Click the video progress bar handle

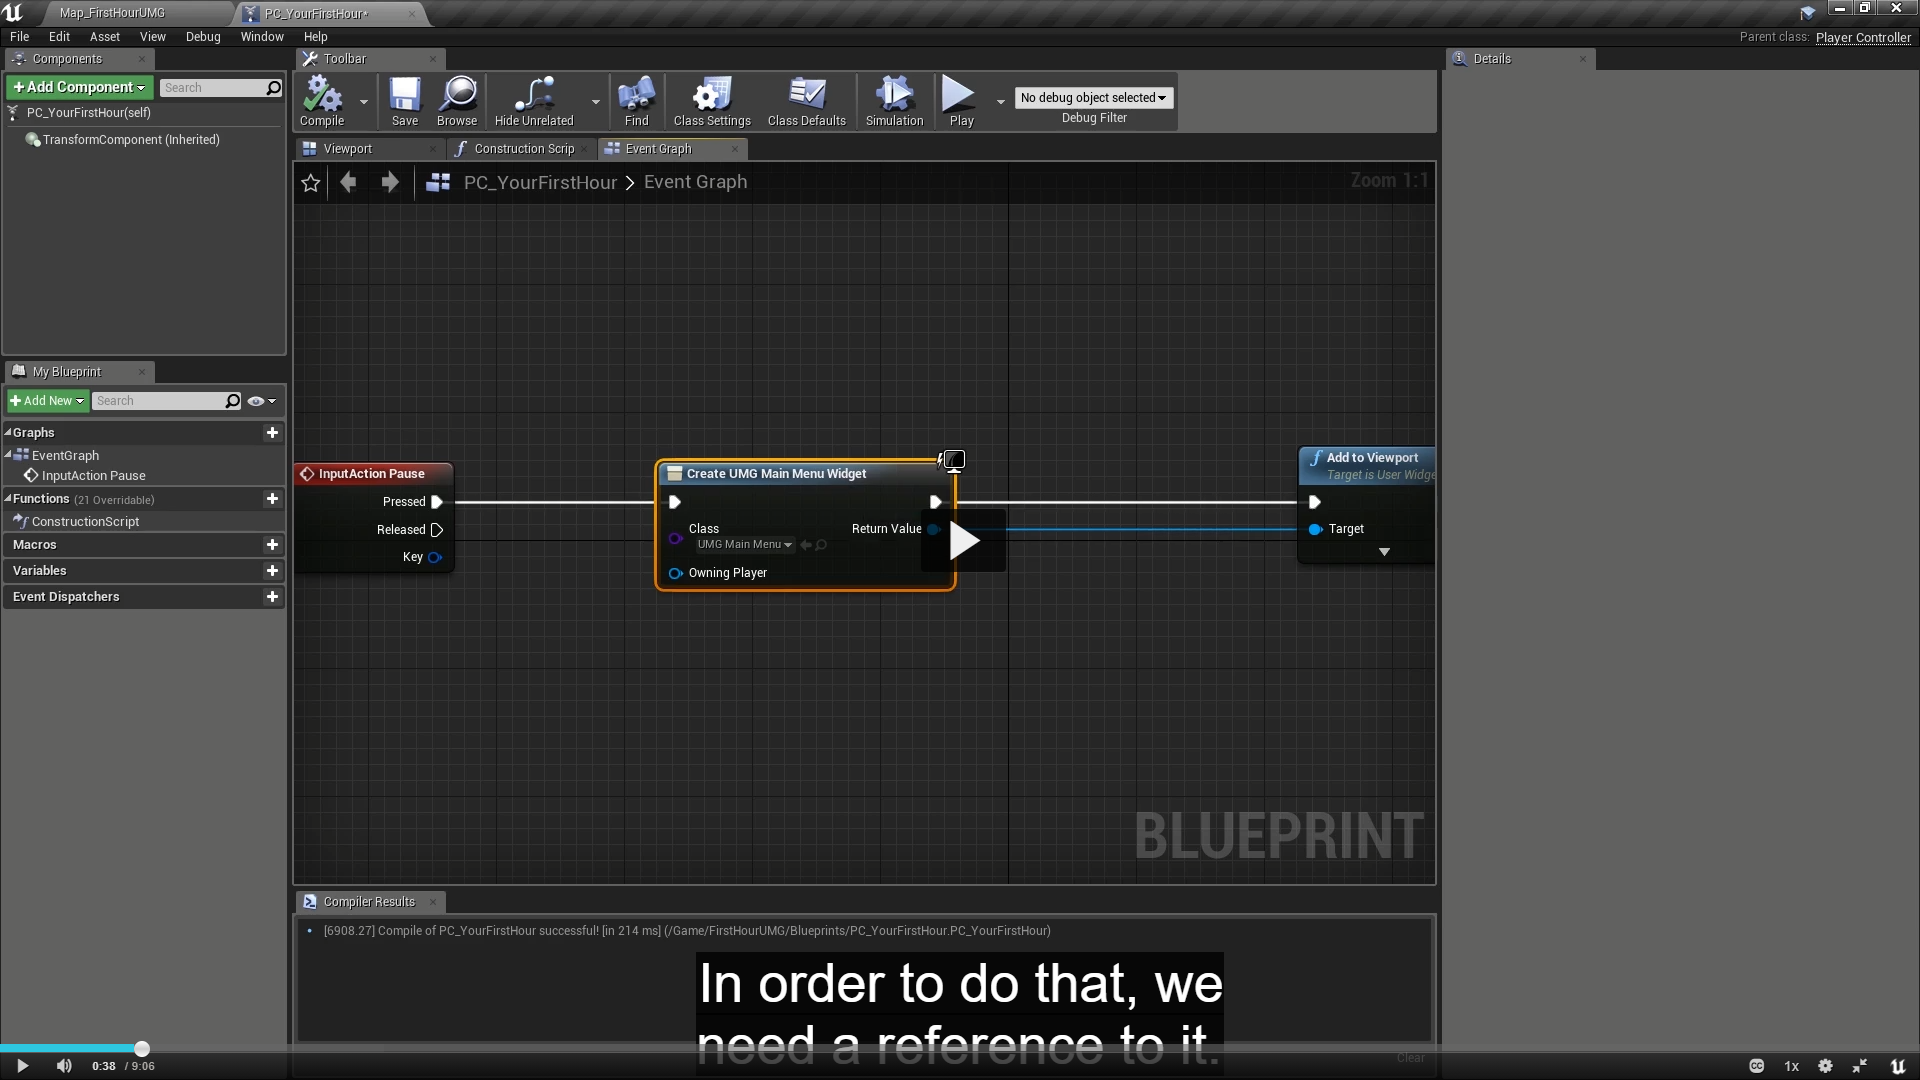142,1049
